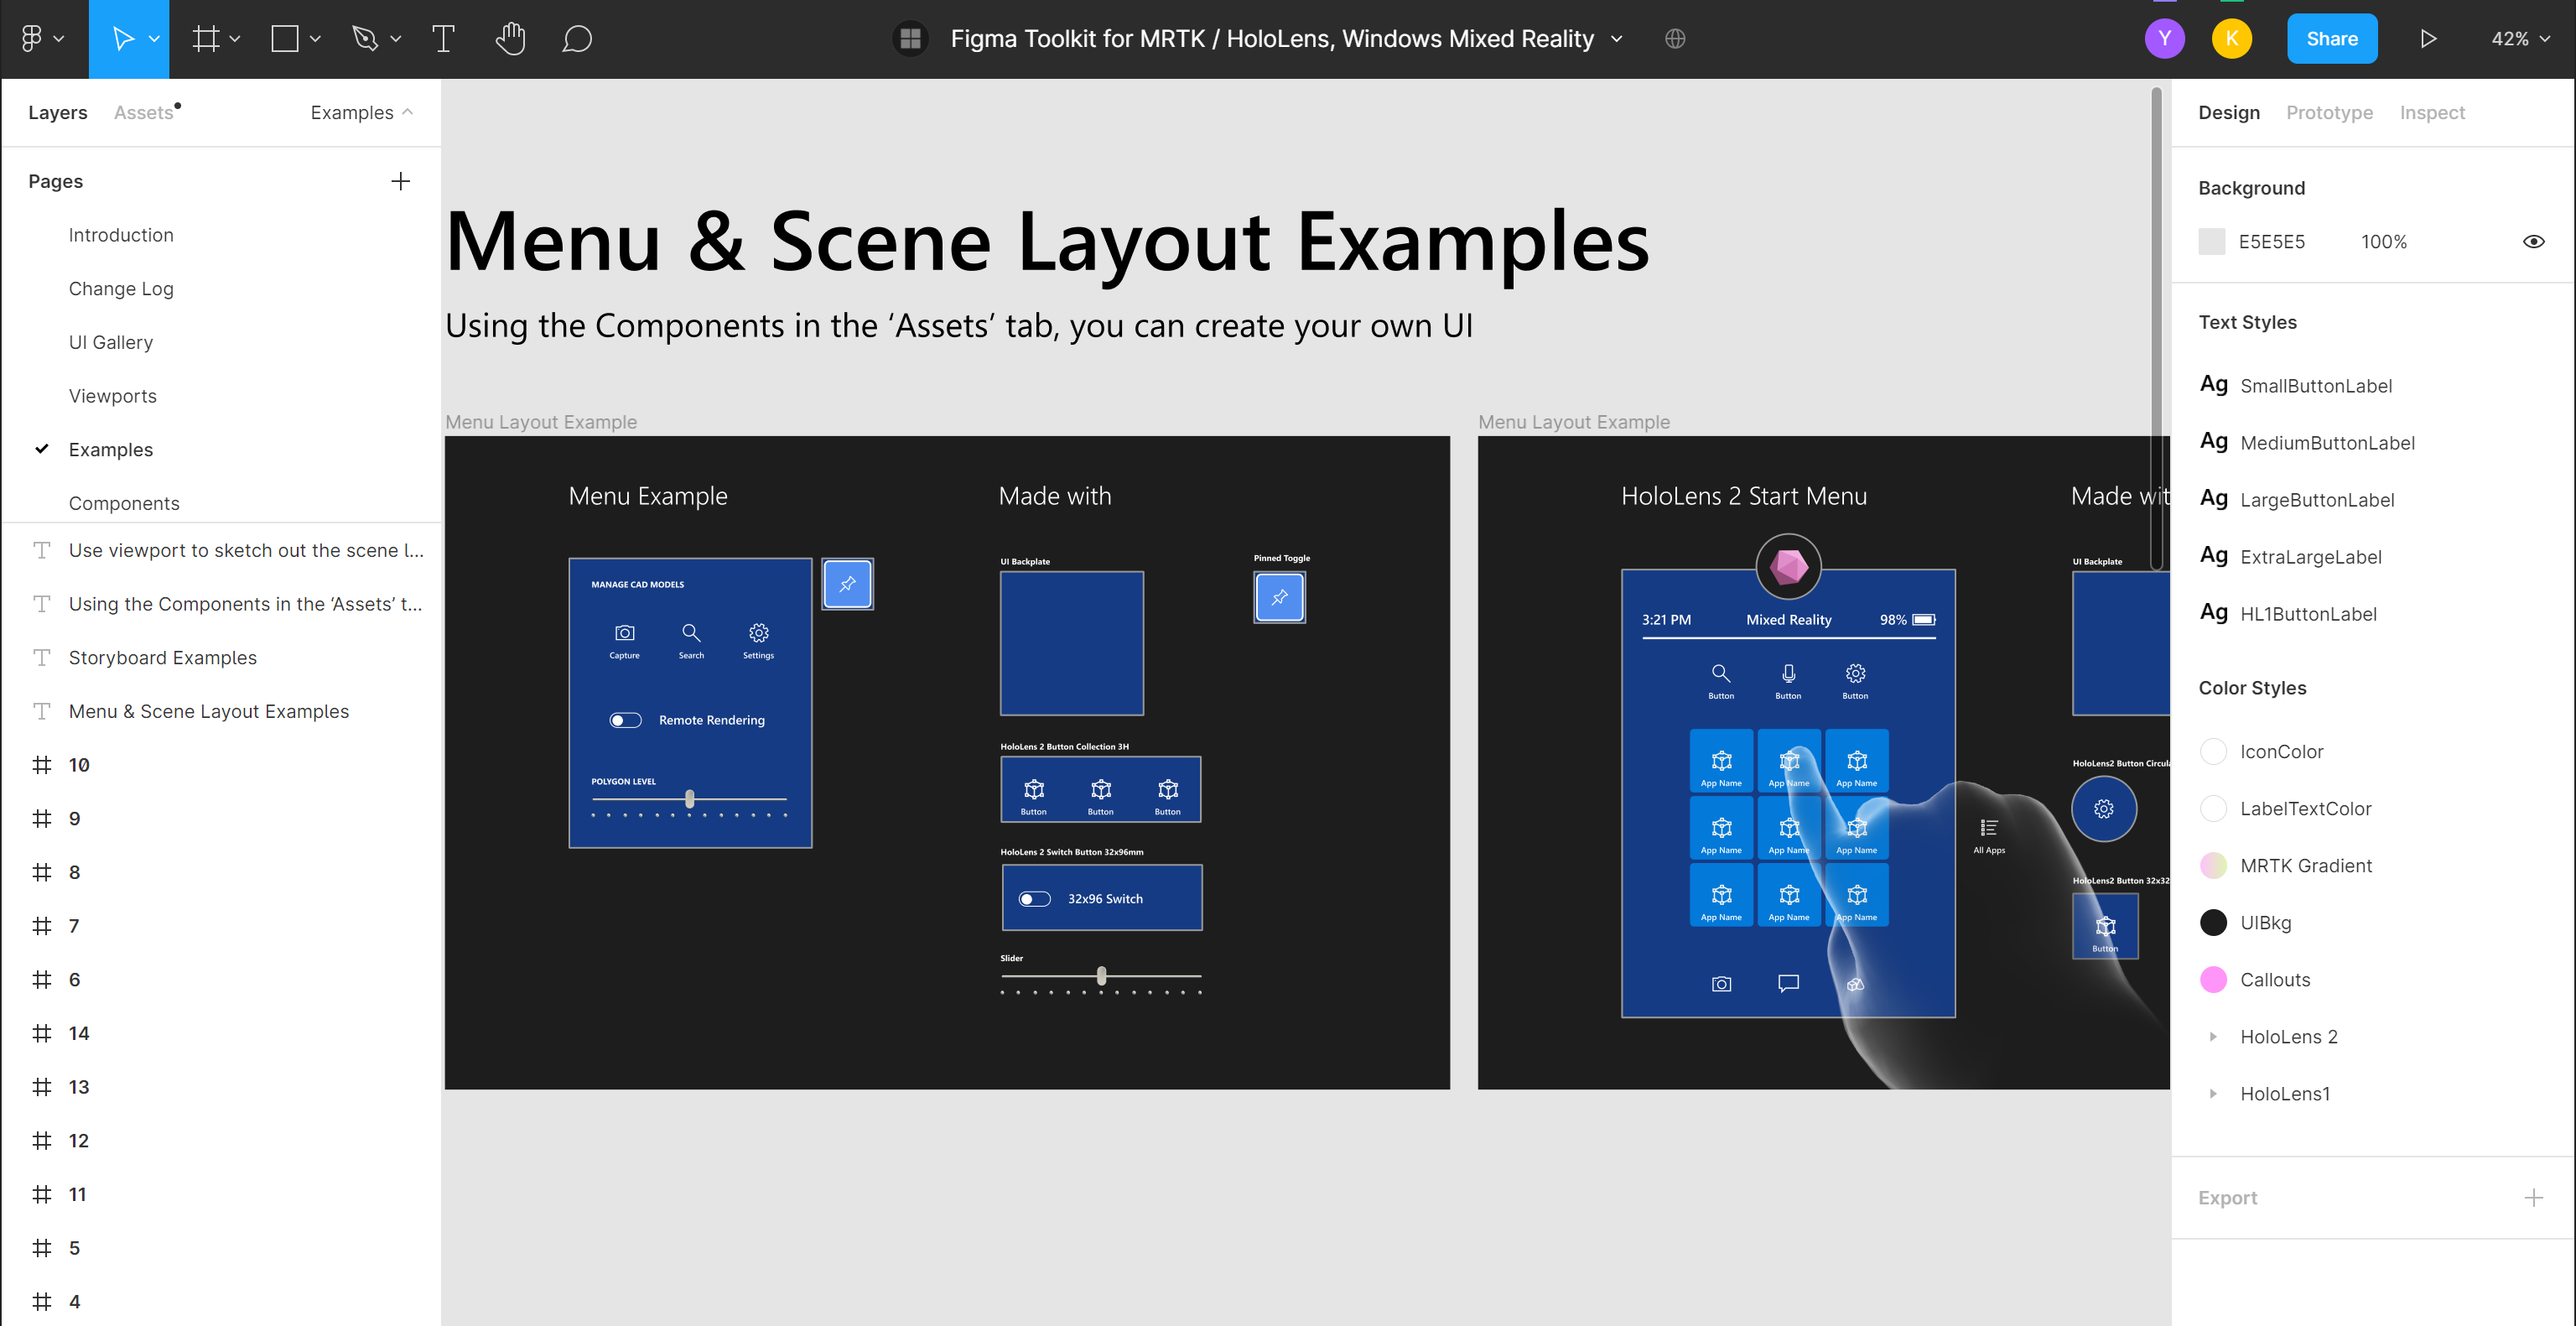Screen dimensions: 2576x1326
Task: Click the Present/Play button
Action: 2426,37
